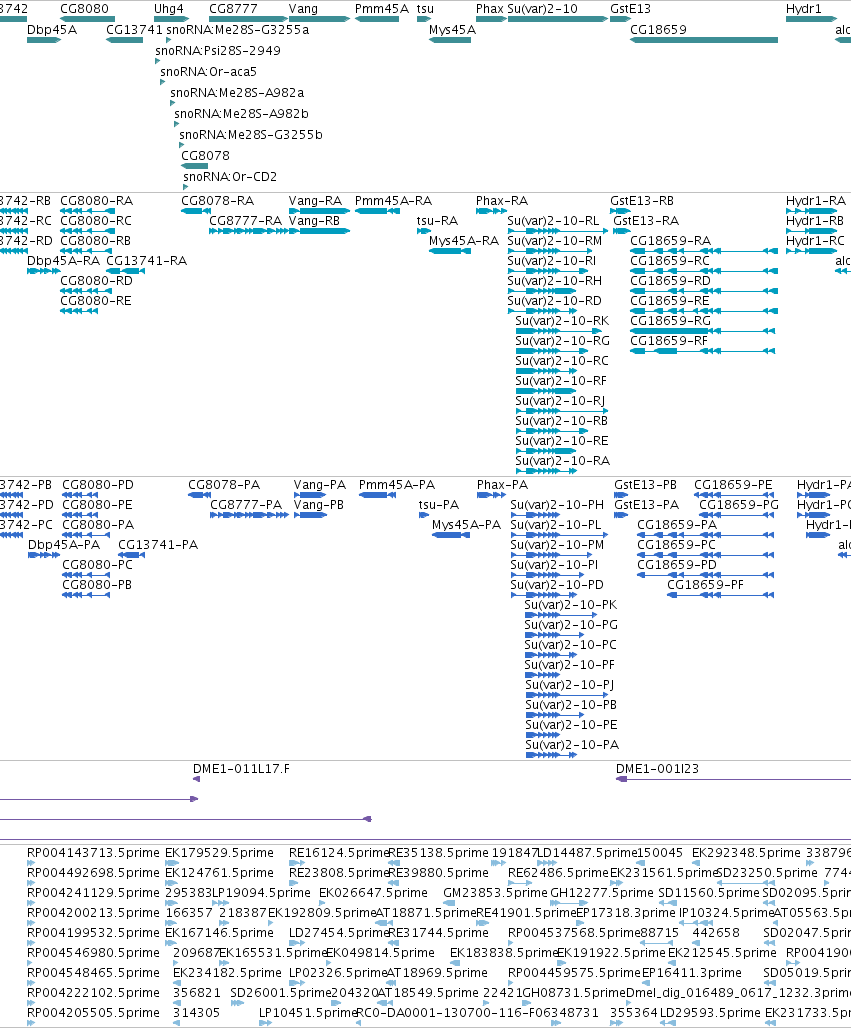The width and height of the screenshot is (851, 1028).
Task: Select EST EK026647.5prime
Action: [373, 892]
